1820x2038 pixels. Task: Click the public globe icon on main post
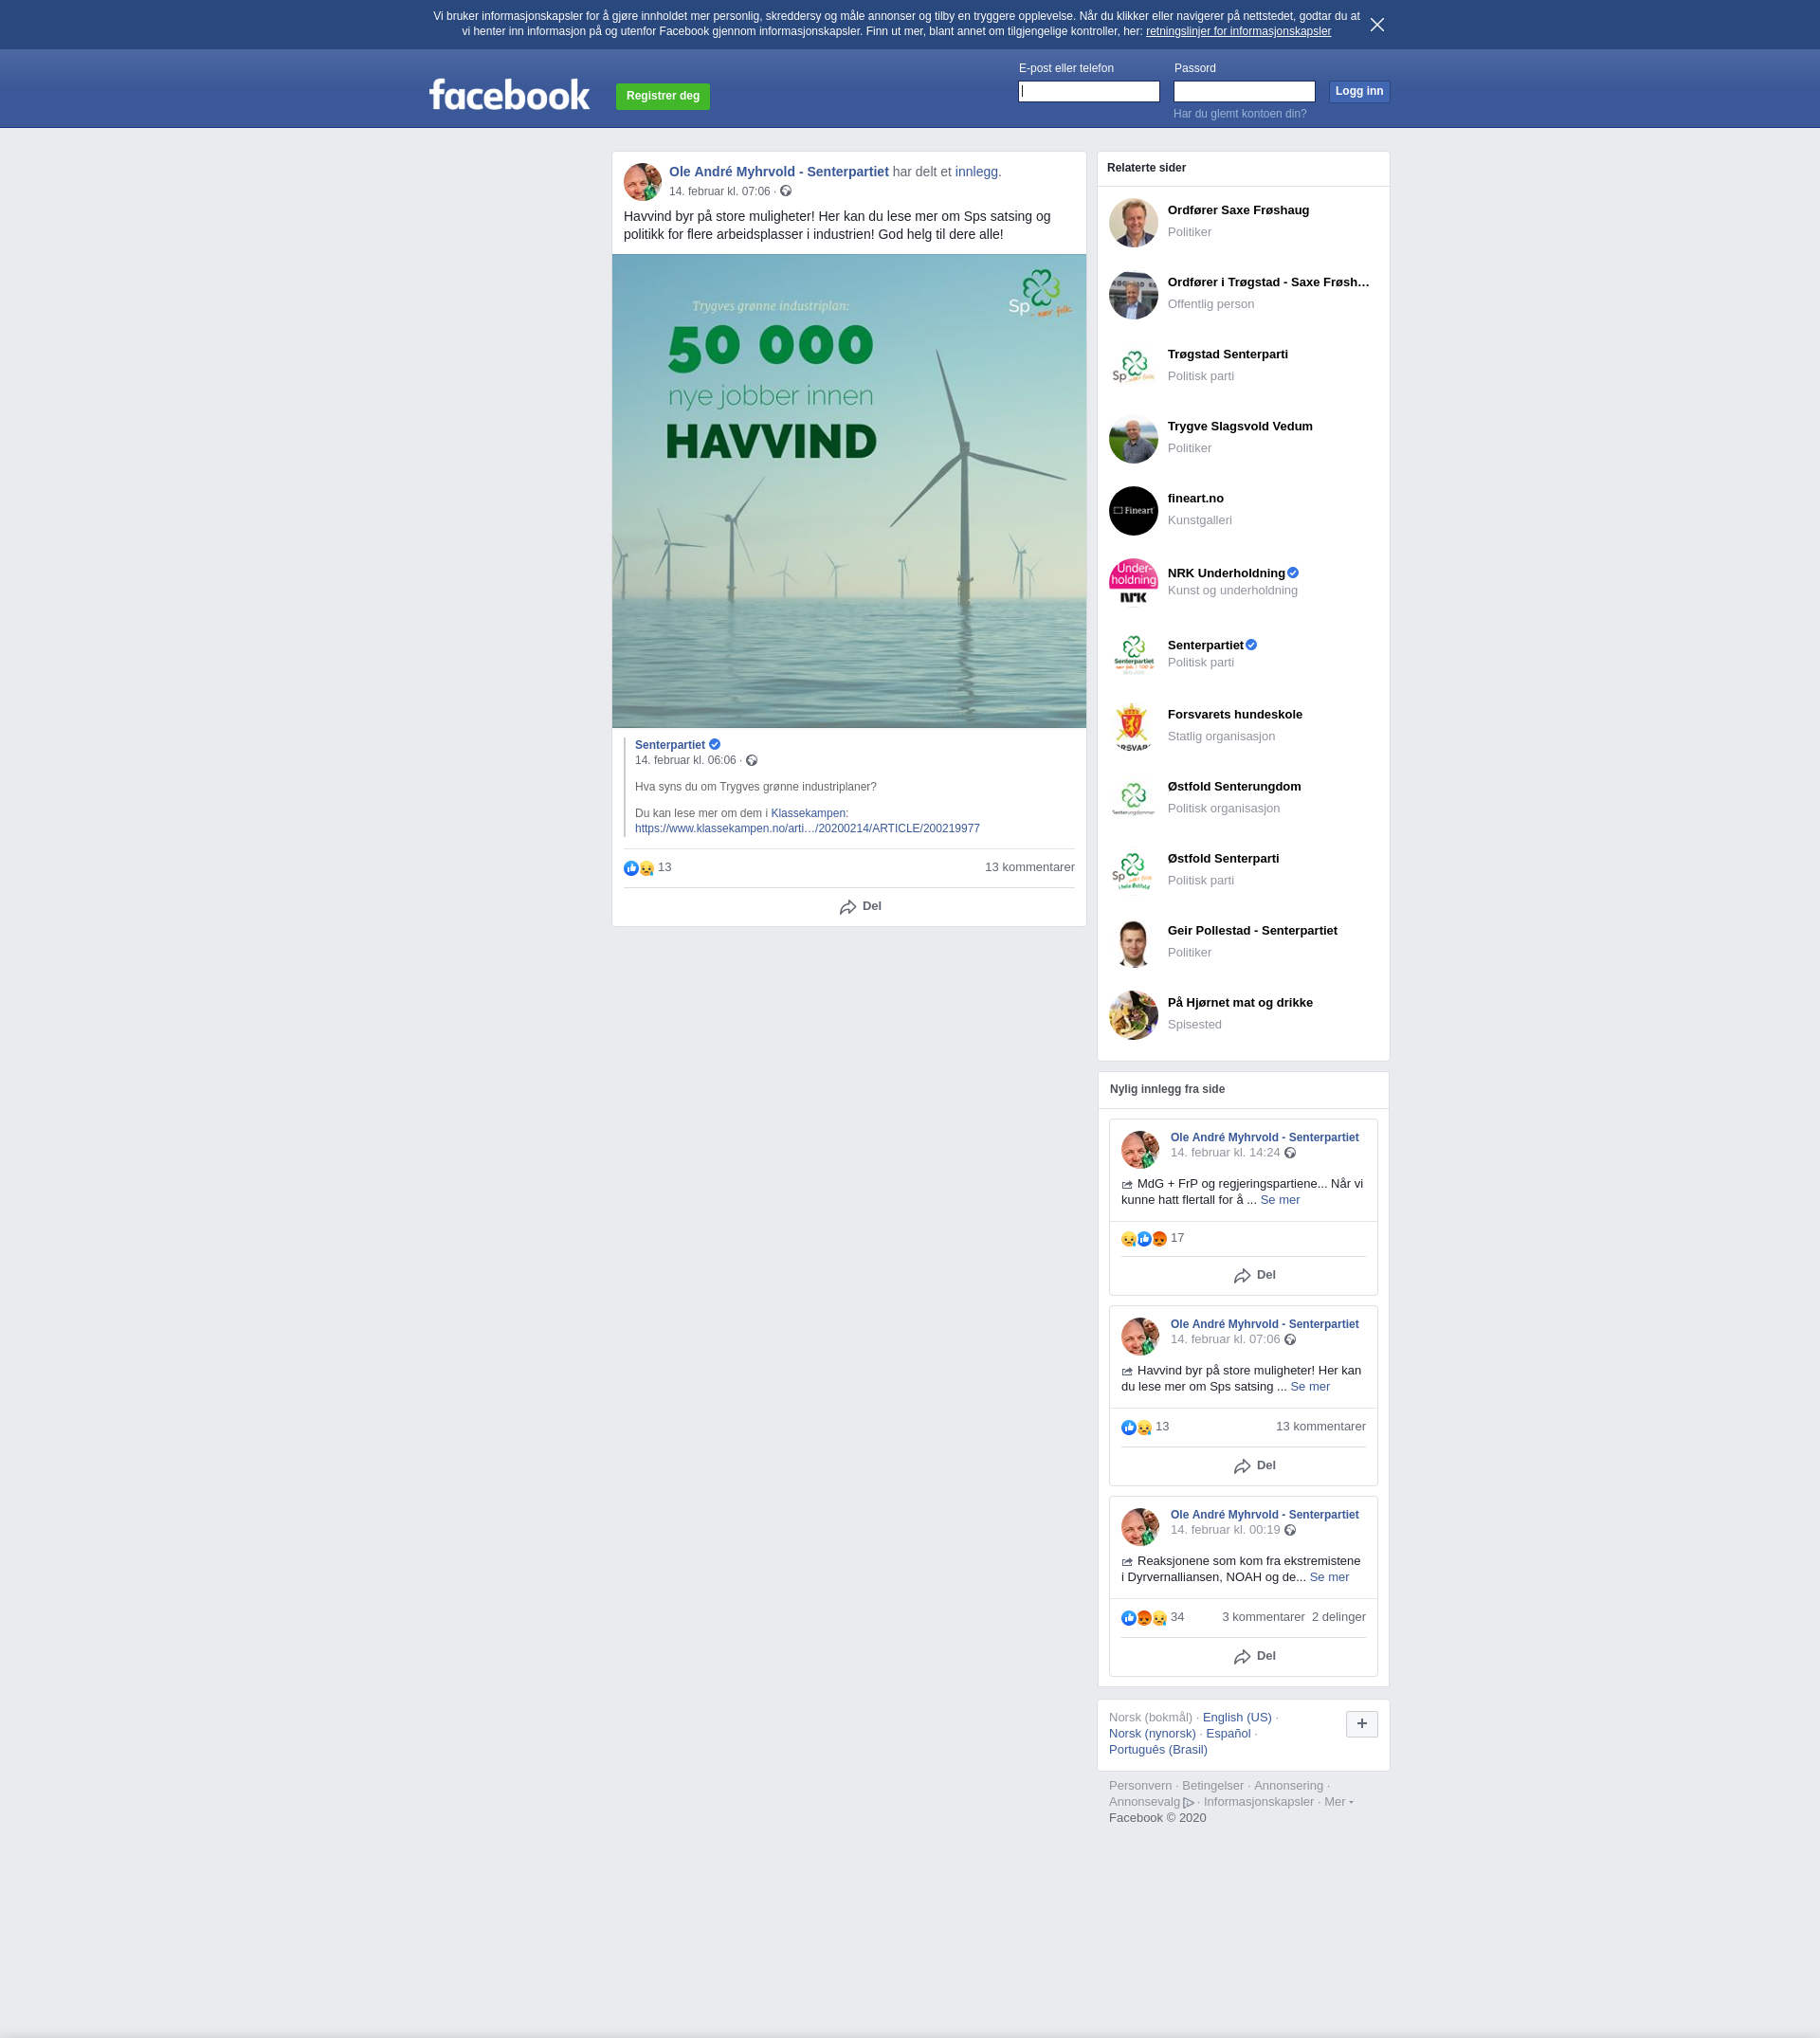click(785, 191)
